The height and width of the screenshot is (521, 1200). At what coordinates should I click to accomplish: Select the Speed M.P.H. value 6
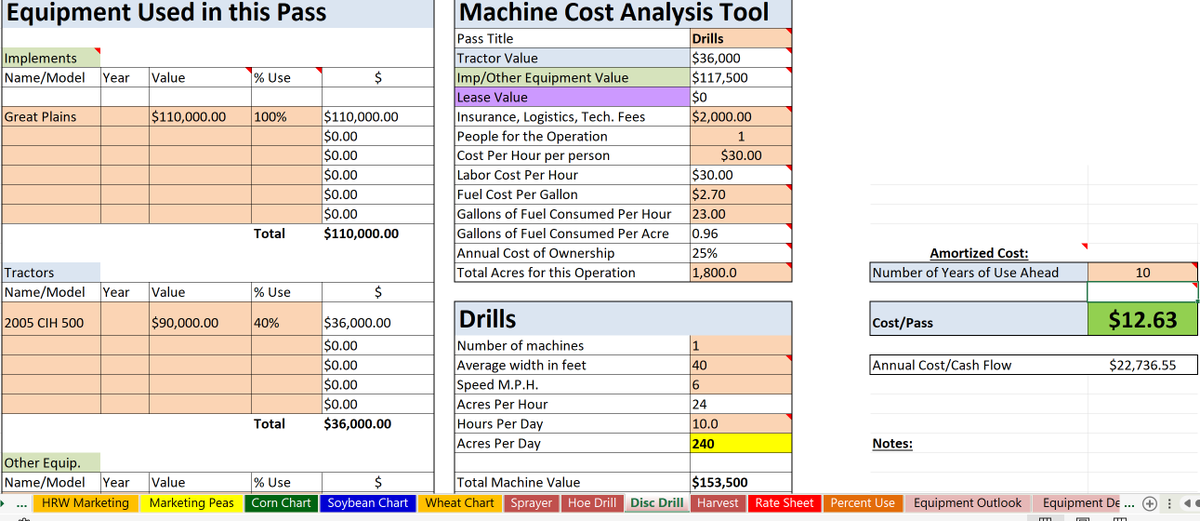740,385
